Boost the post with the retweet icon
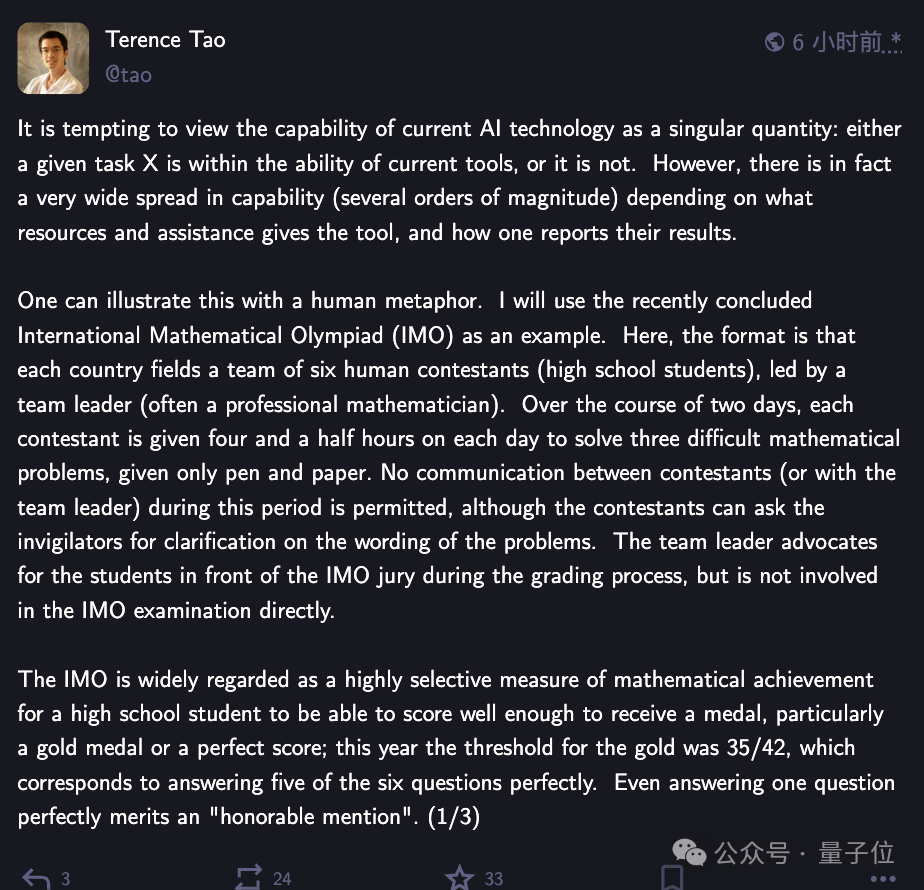Viewport: 924px width, 890px height. pos(248,878)
